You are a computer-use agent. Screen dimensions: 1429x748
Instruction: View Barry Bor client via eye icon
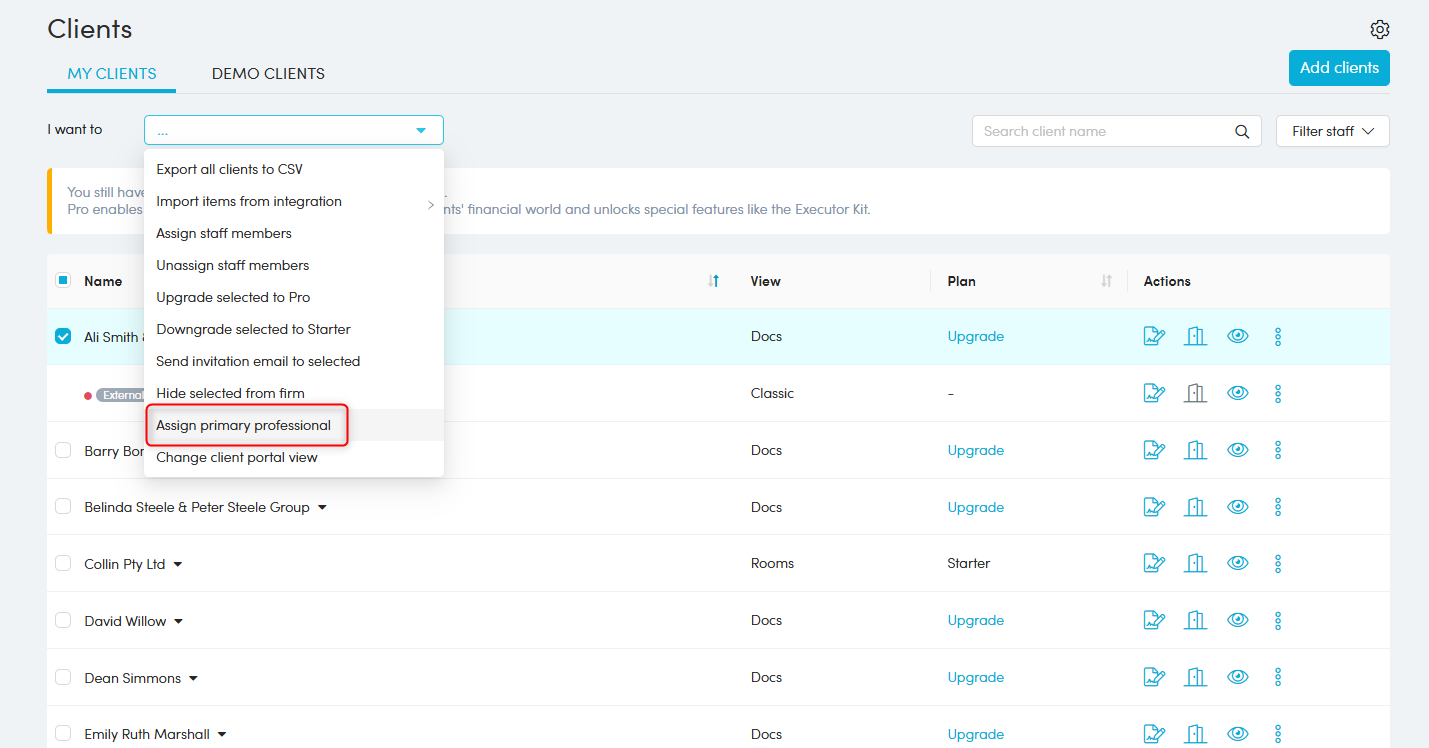point(1238,450)
